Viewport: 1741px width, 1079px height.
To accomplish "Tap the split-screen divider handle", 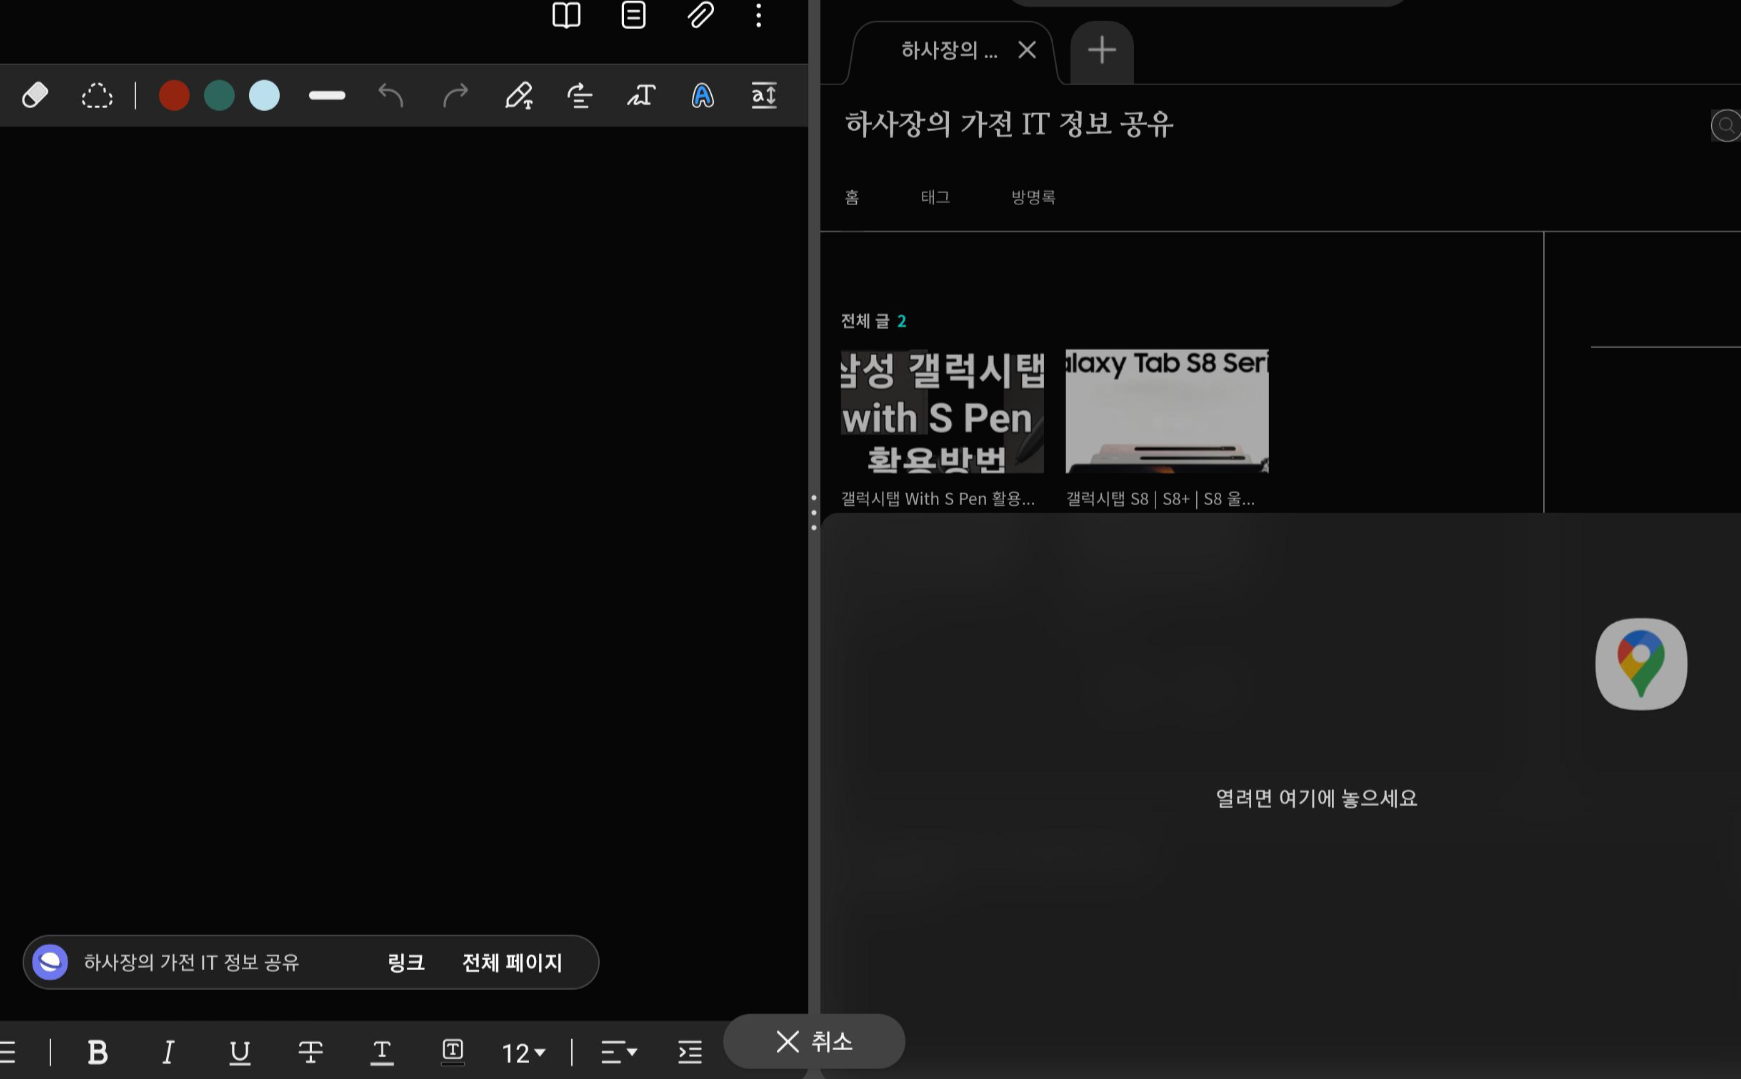I will click(x=814, y=512).
